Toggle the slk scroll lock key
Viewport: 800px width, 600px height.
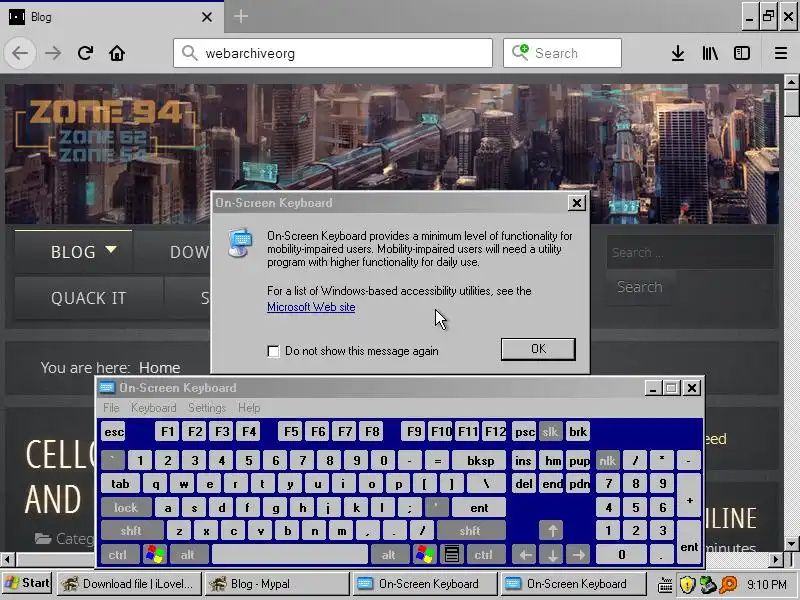point(550,432)
